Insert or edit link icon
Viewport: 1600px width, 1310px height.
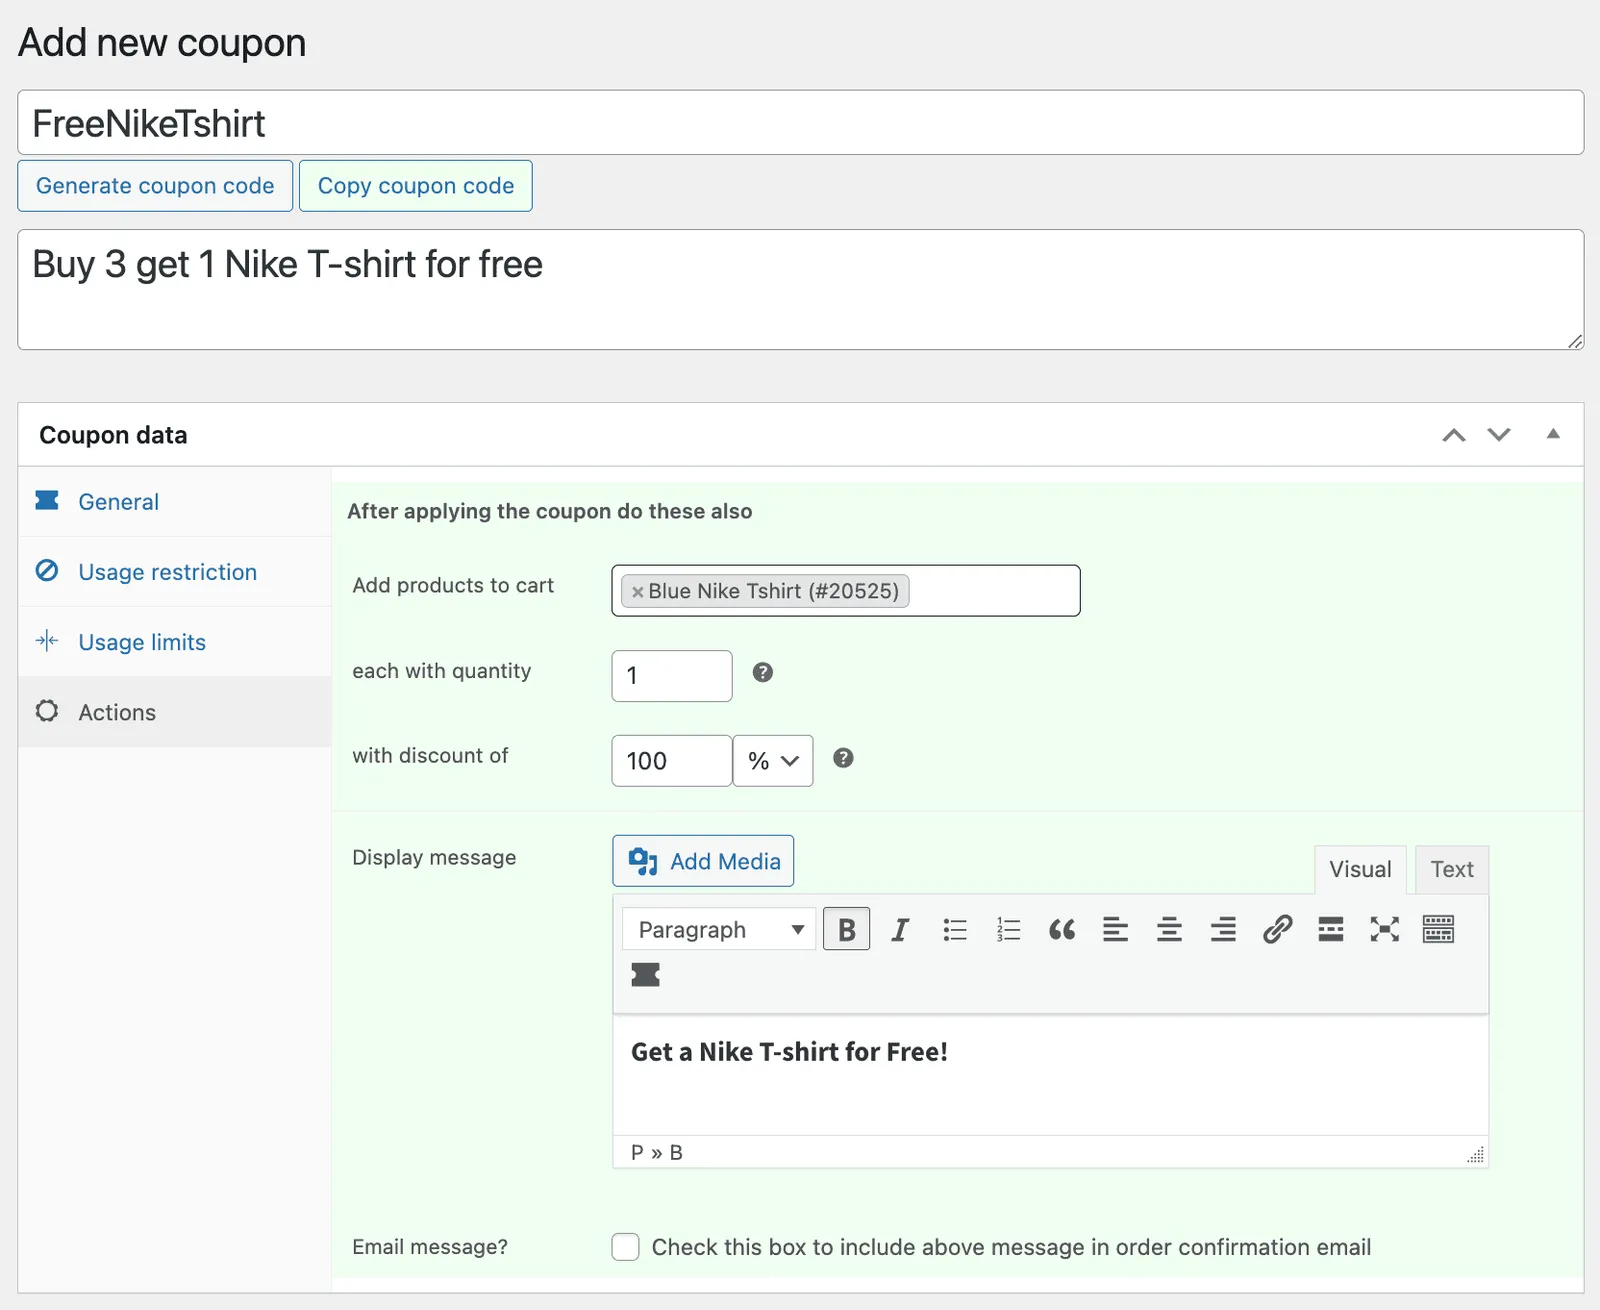click(1277, 930)
